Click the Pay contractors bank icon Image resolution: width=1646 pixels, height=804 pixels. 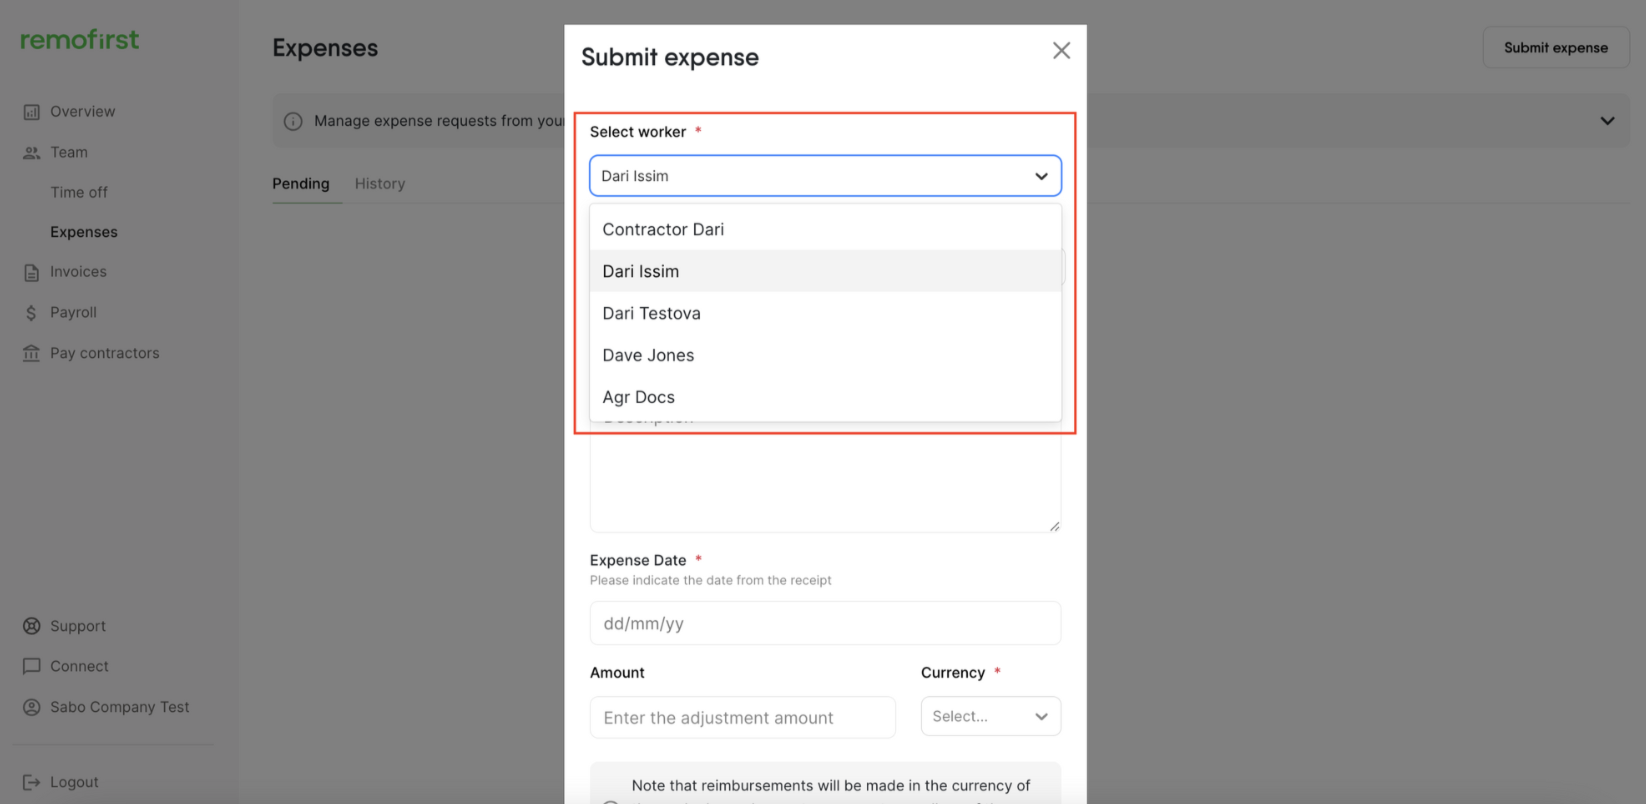point(32,354)
